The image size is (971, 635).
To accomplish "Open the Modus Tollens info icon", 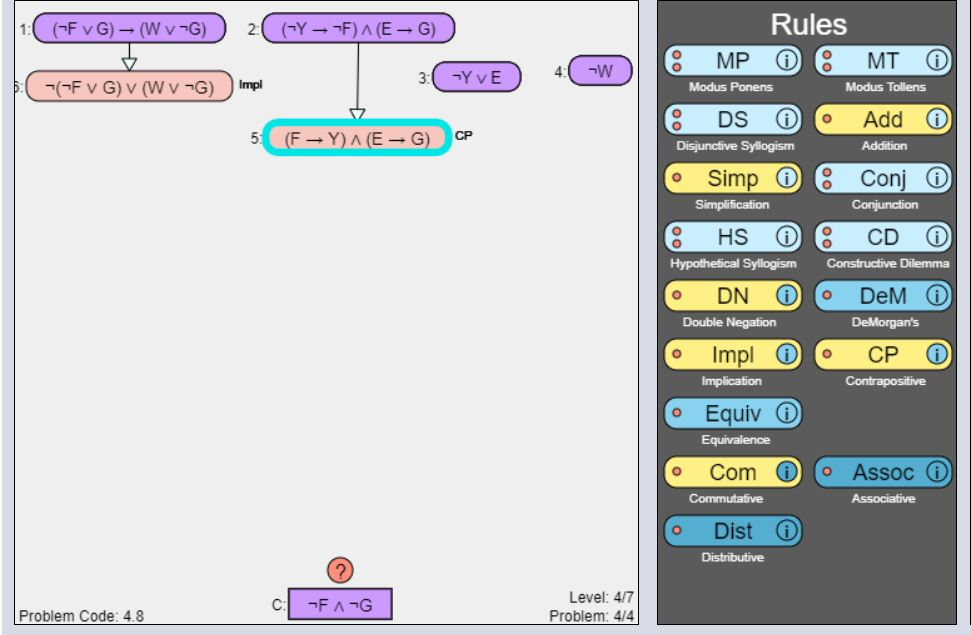I will coord(937,57).
